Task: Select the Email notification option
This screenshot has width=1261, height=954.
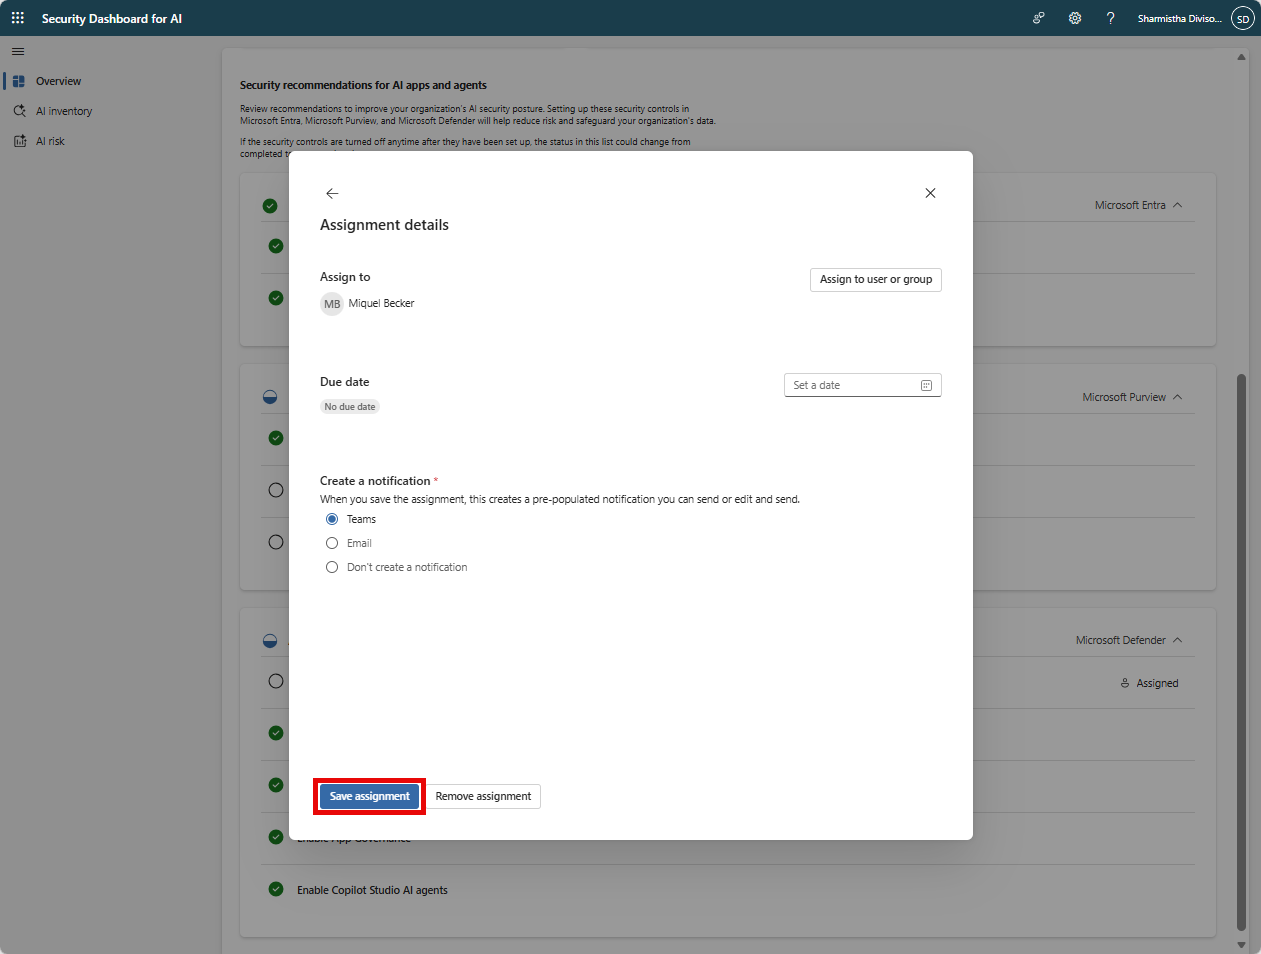Action: click(332, 543)
